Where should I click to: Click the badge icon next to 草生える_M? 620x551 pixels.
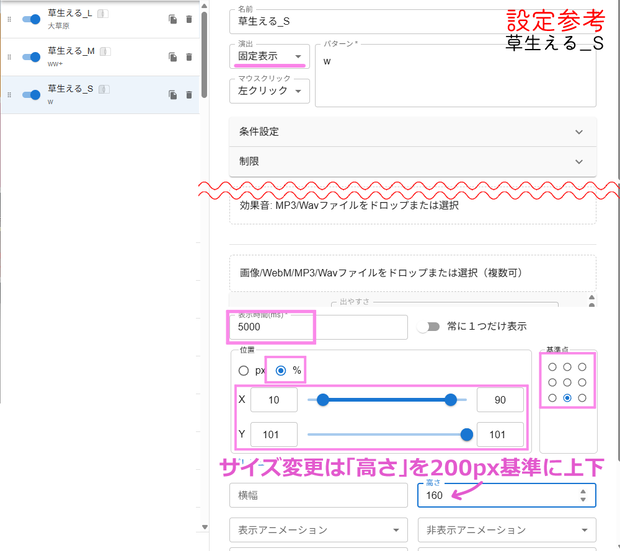pos(105,51)
